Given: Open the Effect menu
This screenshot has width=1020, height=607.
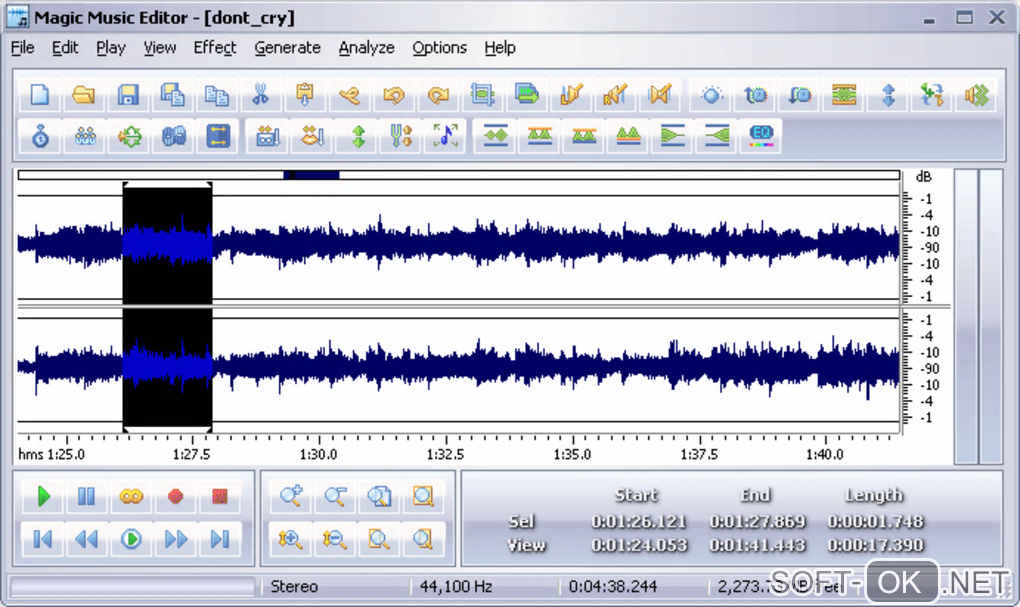Looking at the screenshot, I should (215, 47).
